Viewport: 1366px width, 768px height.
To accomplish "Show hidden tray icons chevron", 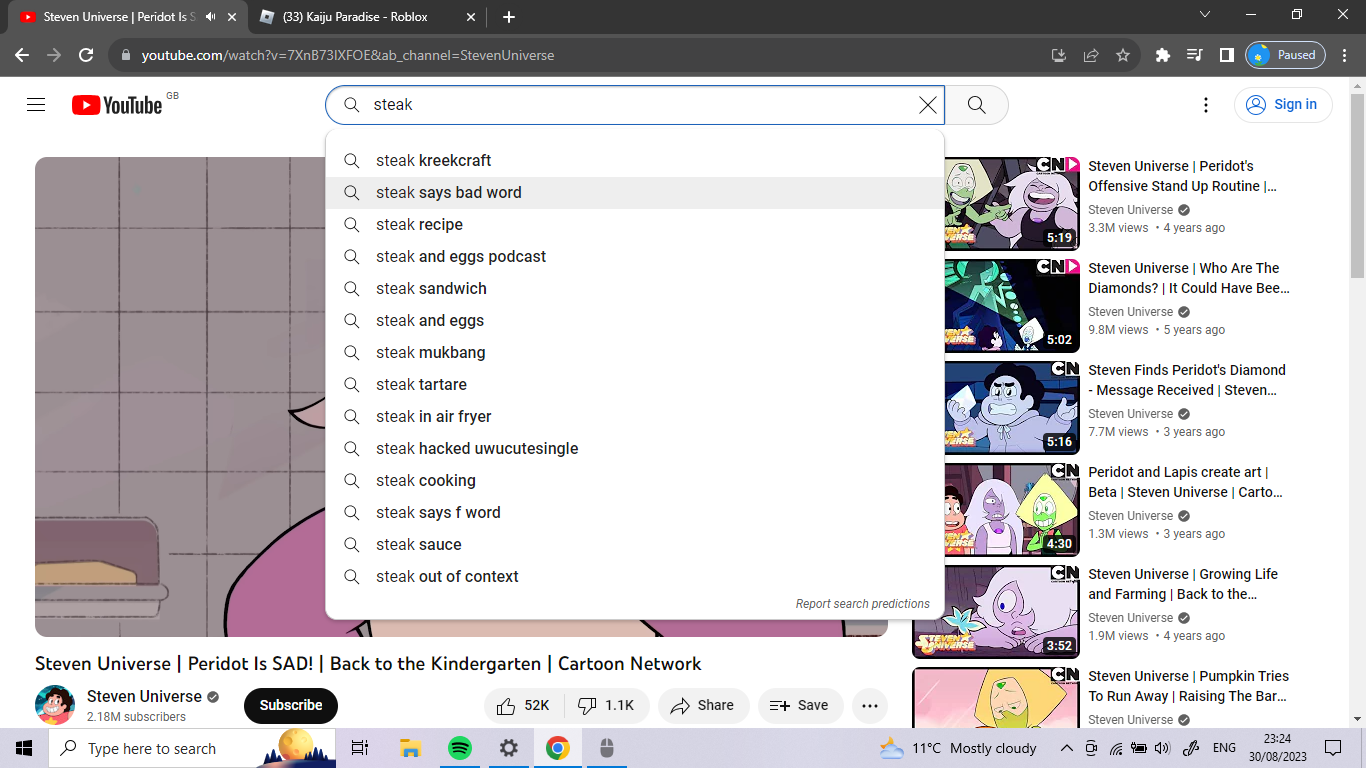I will (1067, 748).
